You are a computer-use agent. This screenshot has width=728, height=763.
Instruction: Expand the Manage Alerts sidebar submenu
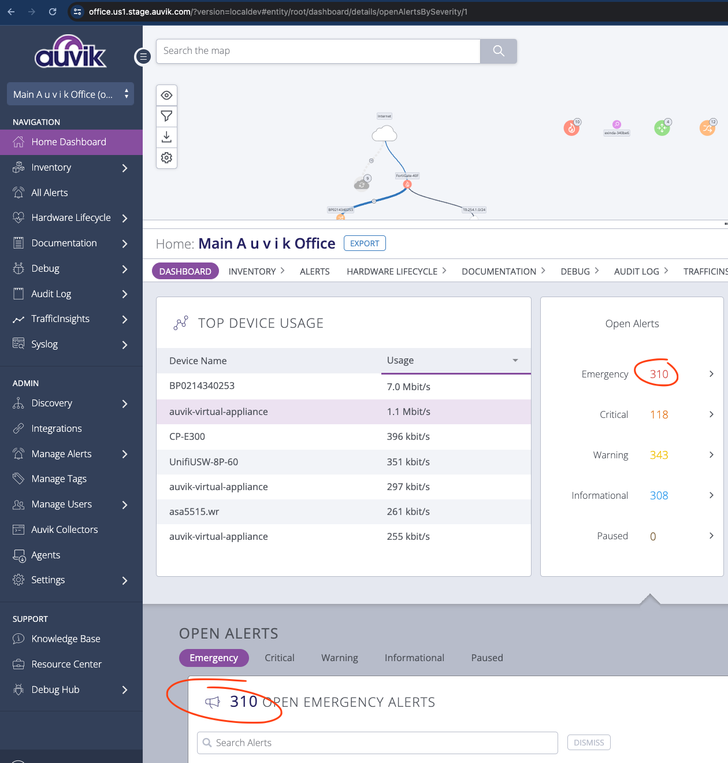[125, 454]
